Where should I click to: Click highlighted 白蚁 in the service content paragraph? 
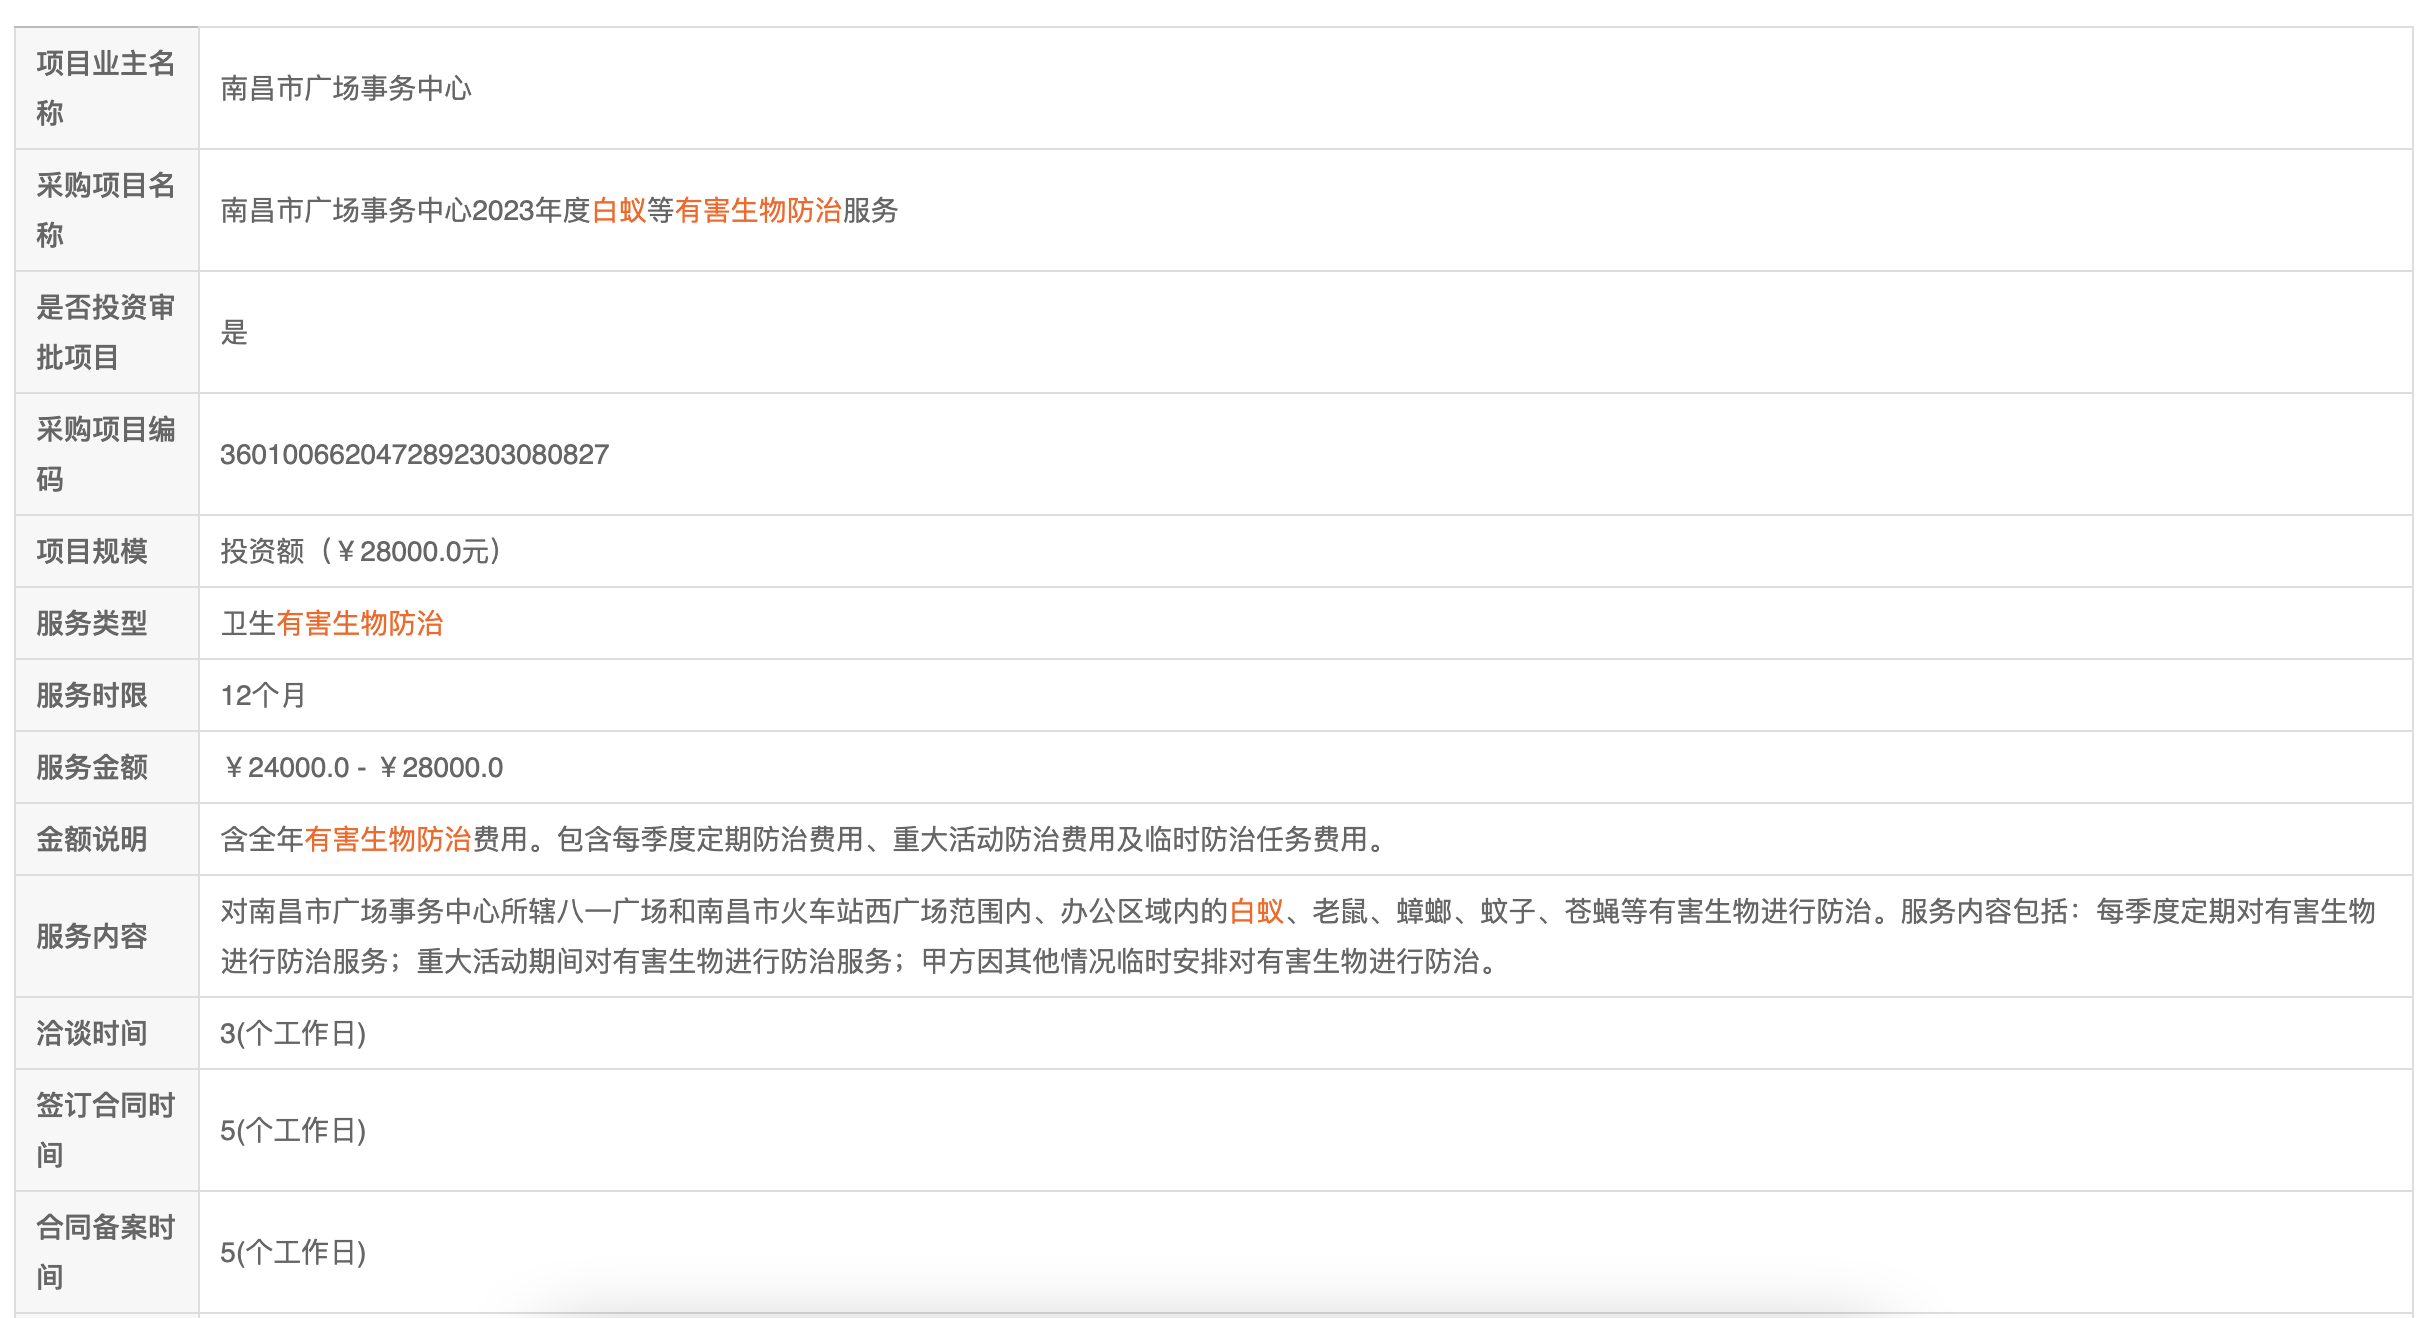(1256, 911)
